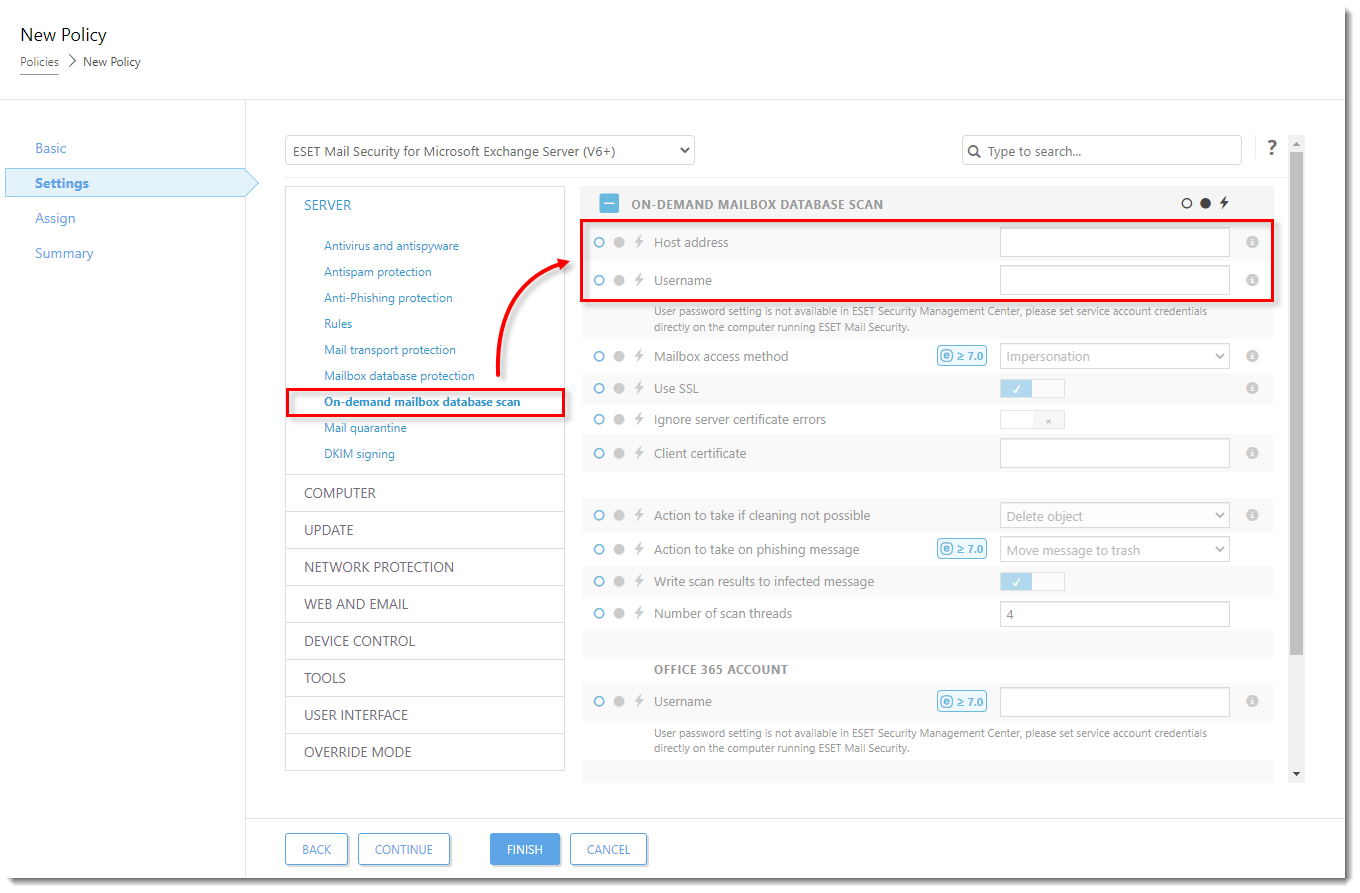Viewport: 1360px width, 893px height.
Task: Toggle the Use SSL switch
Action: click(1032, 388)
